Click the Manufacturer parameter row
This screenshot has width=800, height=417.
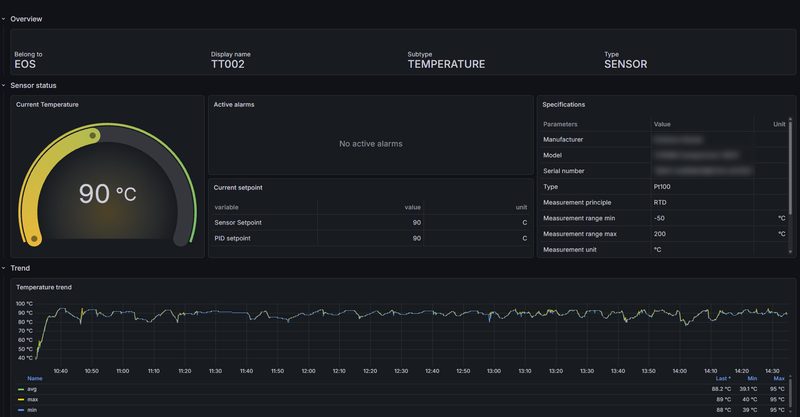pyautogui.click(x=664, y=139)
